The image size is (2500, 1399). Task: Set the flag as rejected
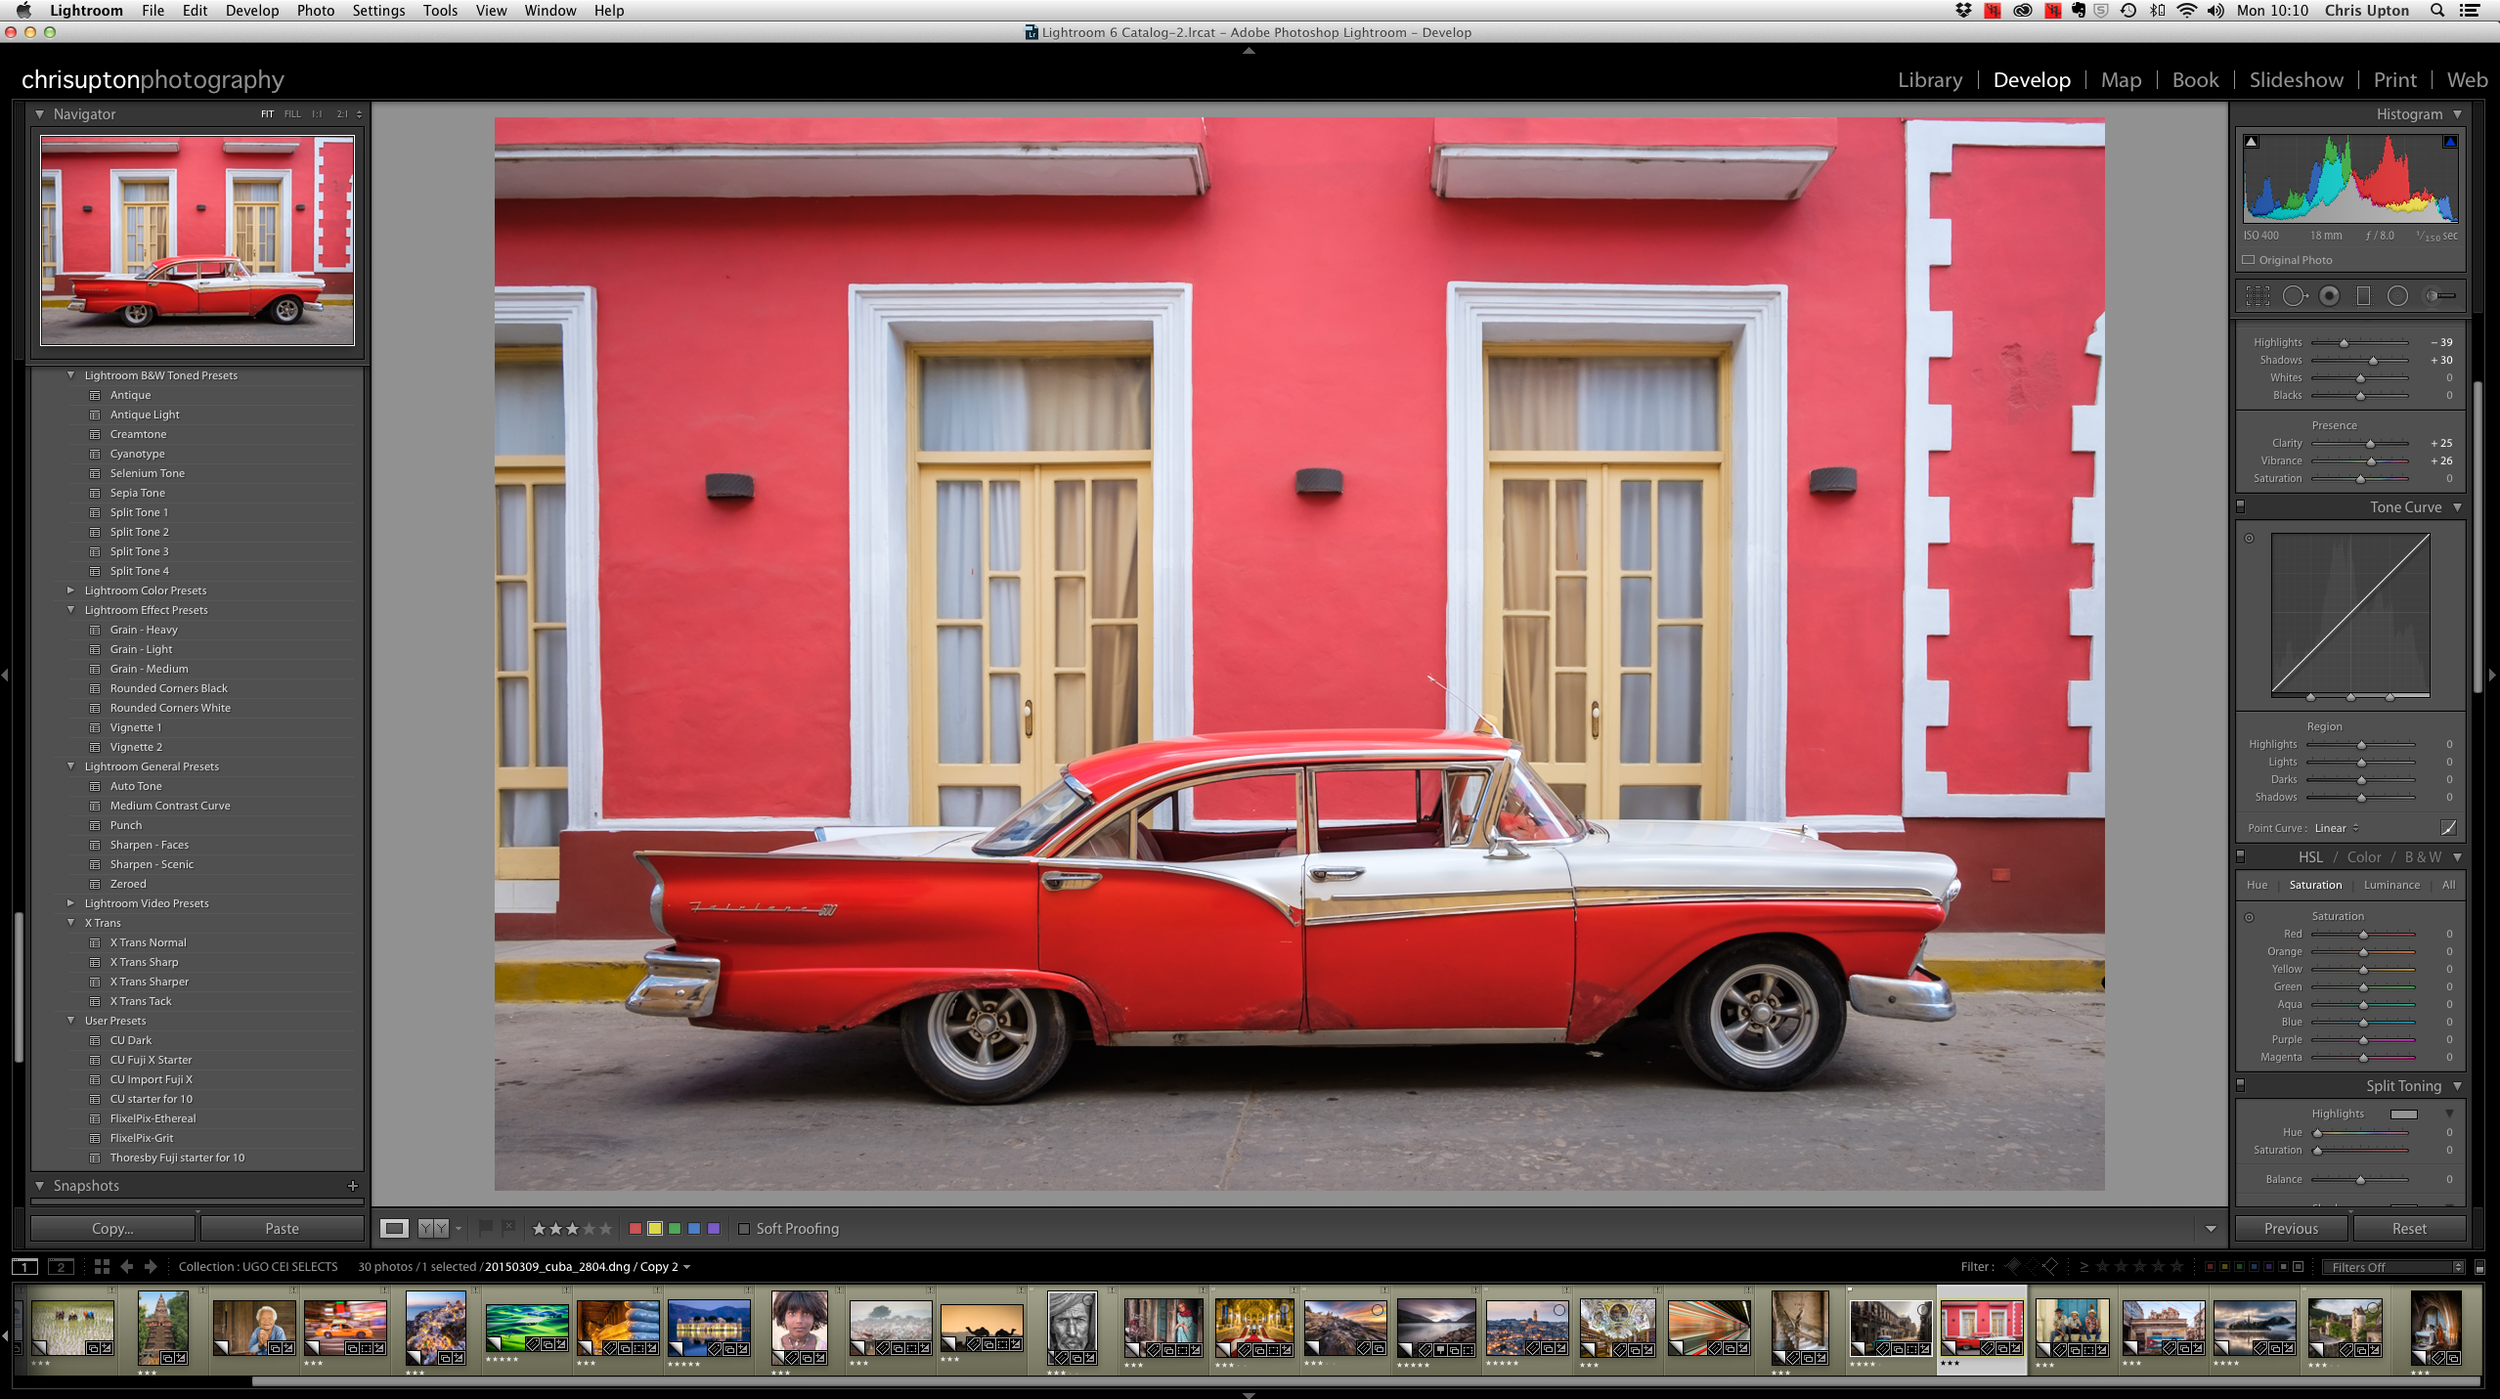509,1227
